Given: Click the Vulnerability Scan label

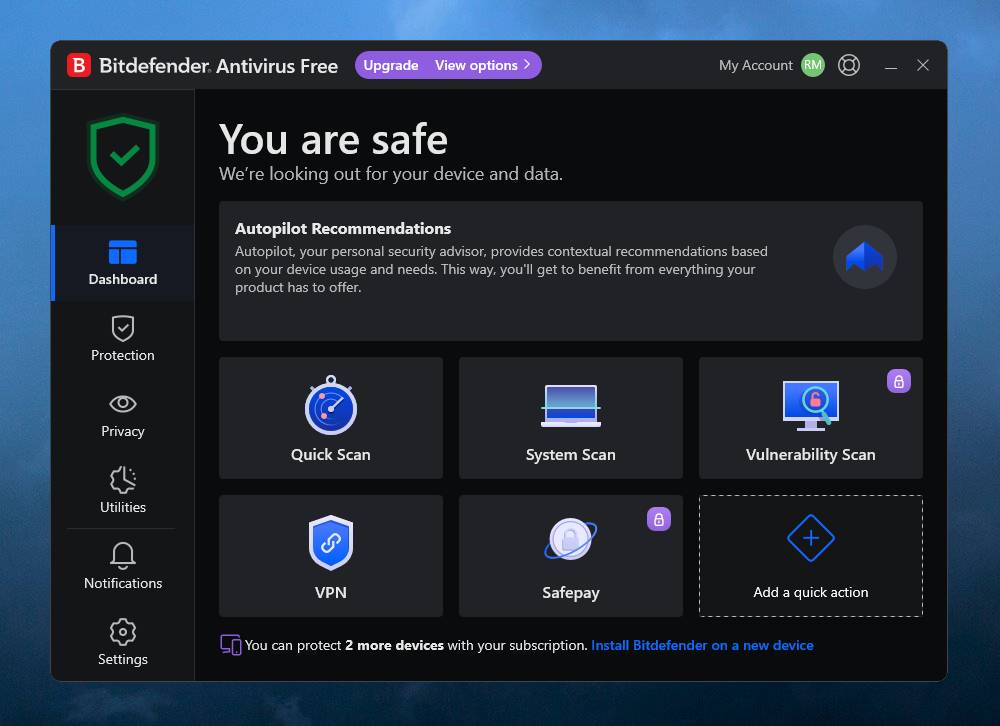Looking at the screenshot, I should (x=811, y=454).
